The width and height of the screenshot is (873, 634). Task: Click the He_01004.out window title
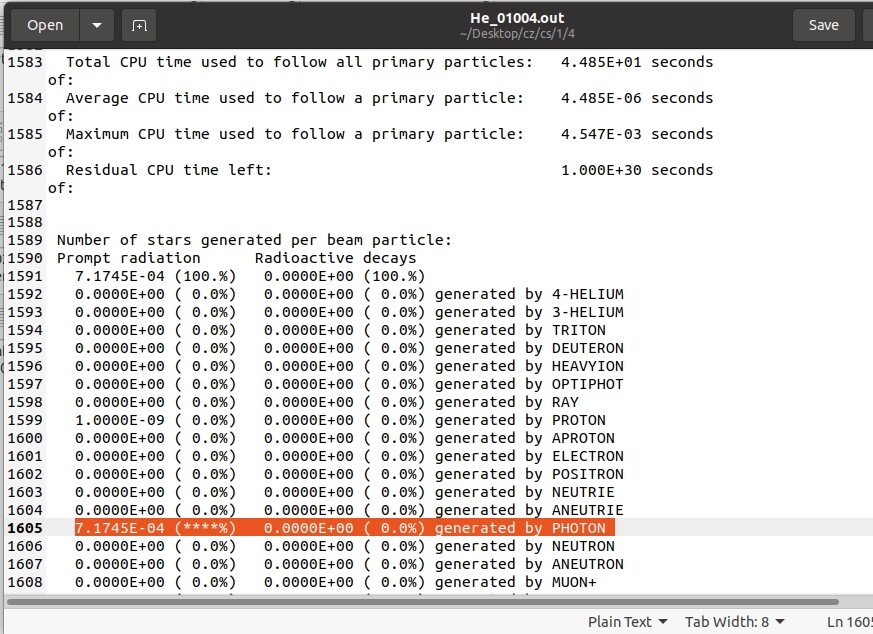tap(517, 18)
